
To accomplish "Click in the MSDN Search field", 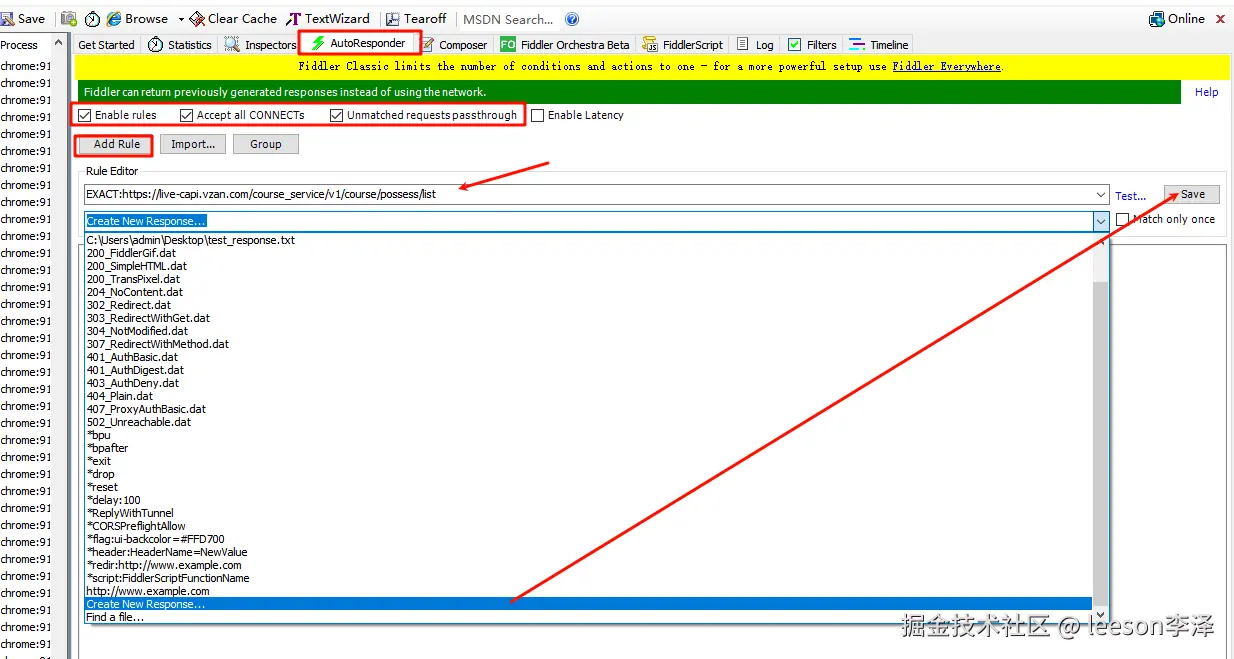I will (508, 19).
